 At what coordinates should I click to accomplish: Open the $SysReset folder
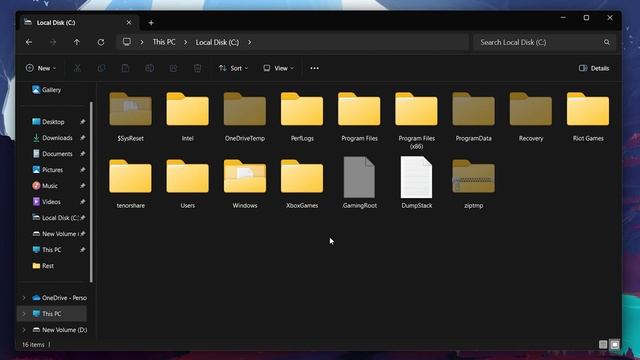(x=131, y=117)
